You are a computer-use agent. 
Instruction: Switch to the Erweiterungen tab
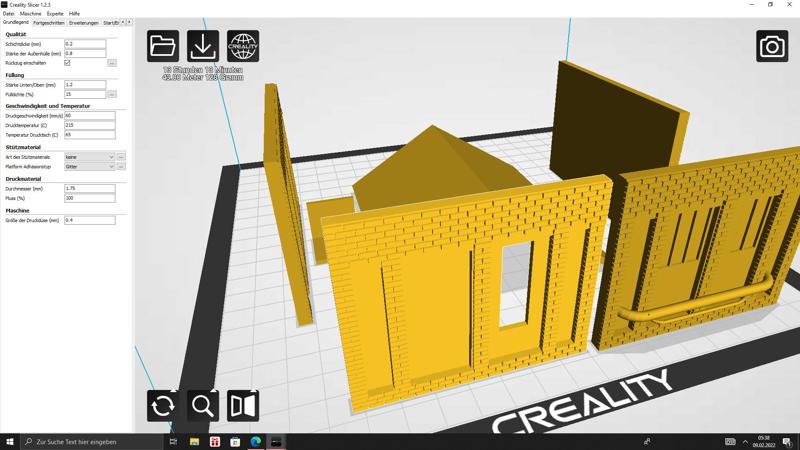click(x=84, y=23)
